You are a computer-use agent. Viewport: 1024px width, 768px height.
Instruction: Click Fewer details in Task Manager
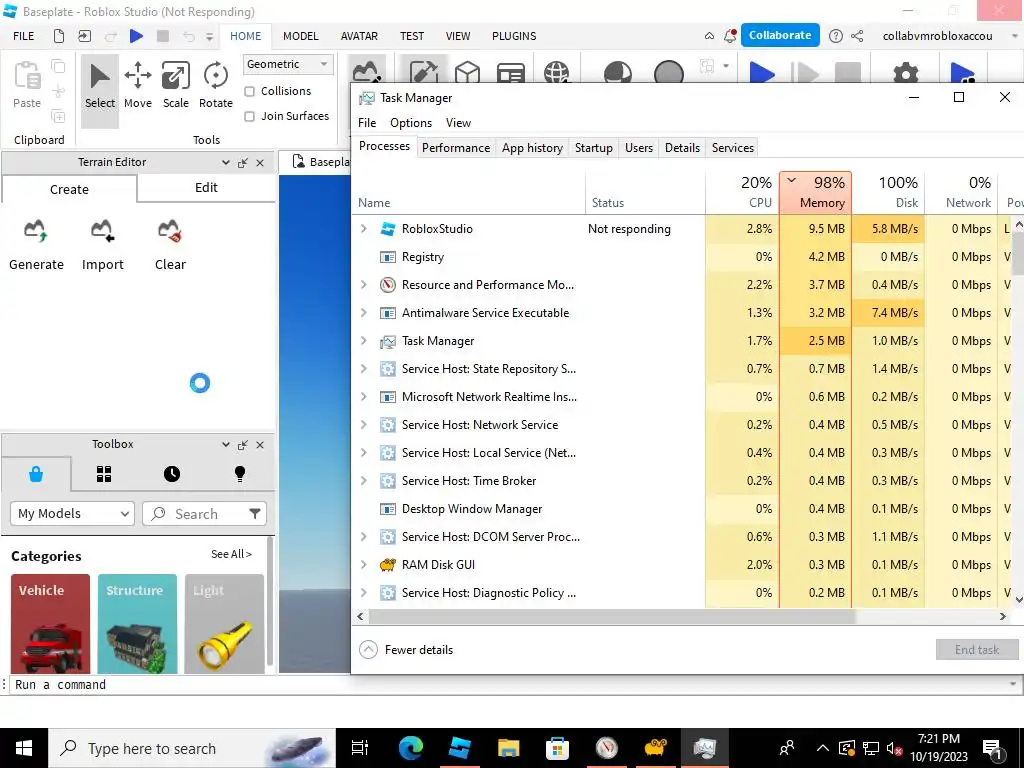click(406, 650)
